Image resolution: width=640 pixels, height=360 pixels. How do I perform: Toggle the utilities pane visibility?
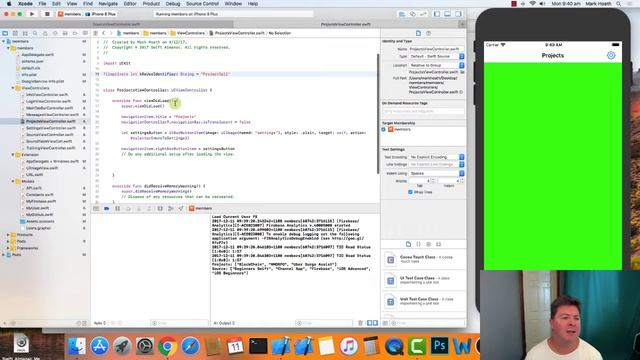click(x=458, y=14)
